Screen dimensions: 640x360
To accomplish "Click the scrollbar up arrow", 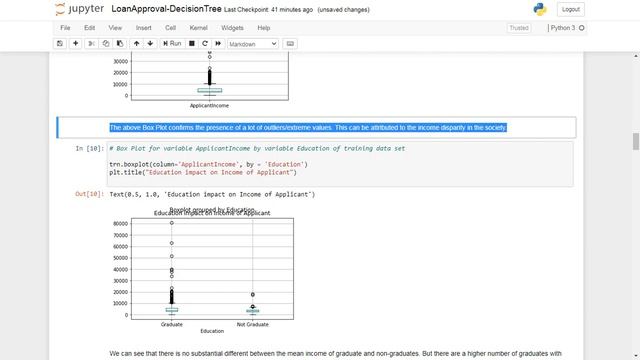I will click(x=636, y=56).
